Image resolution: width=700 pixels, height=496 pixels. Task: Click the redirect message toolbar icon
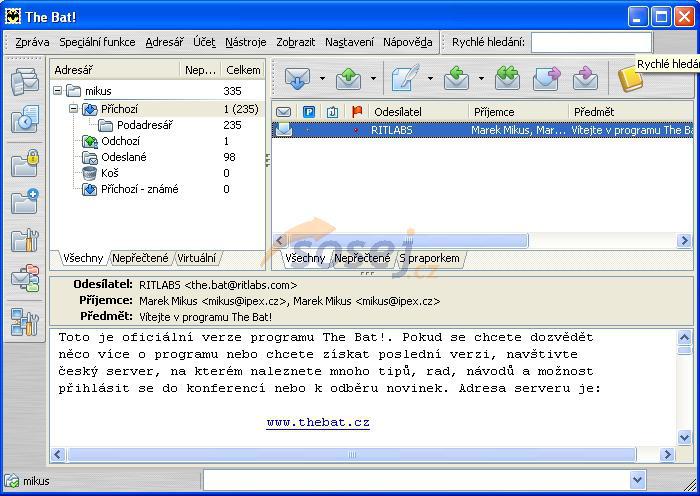pos(585,79)
